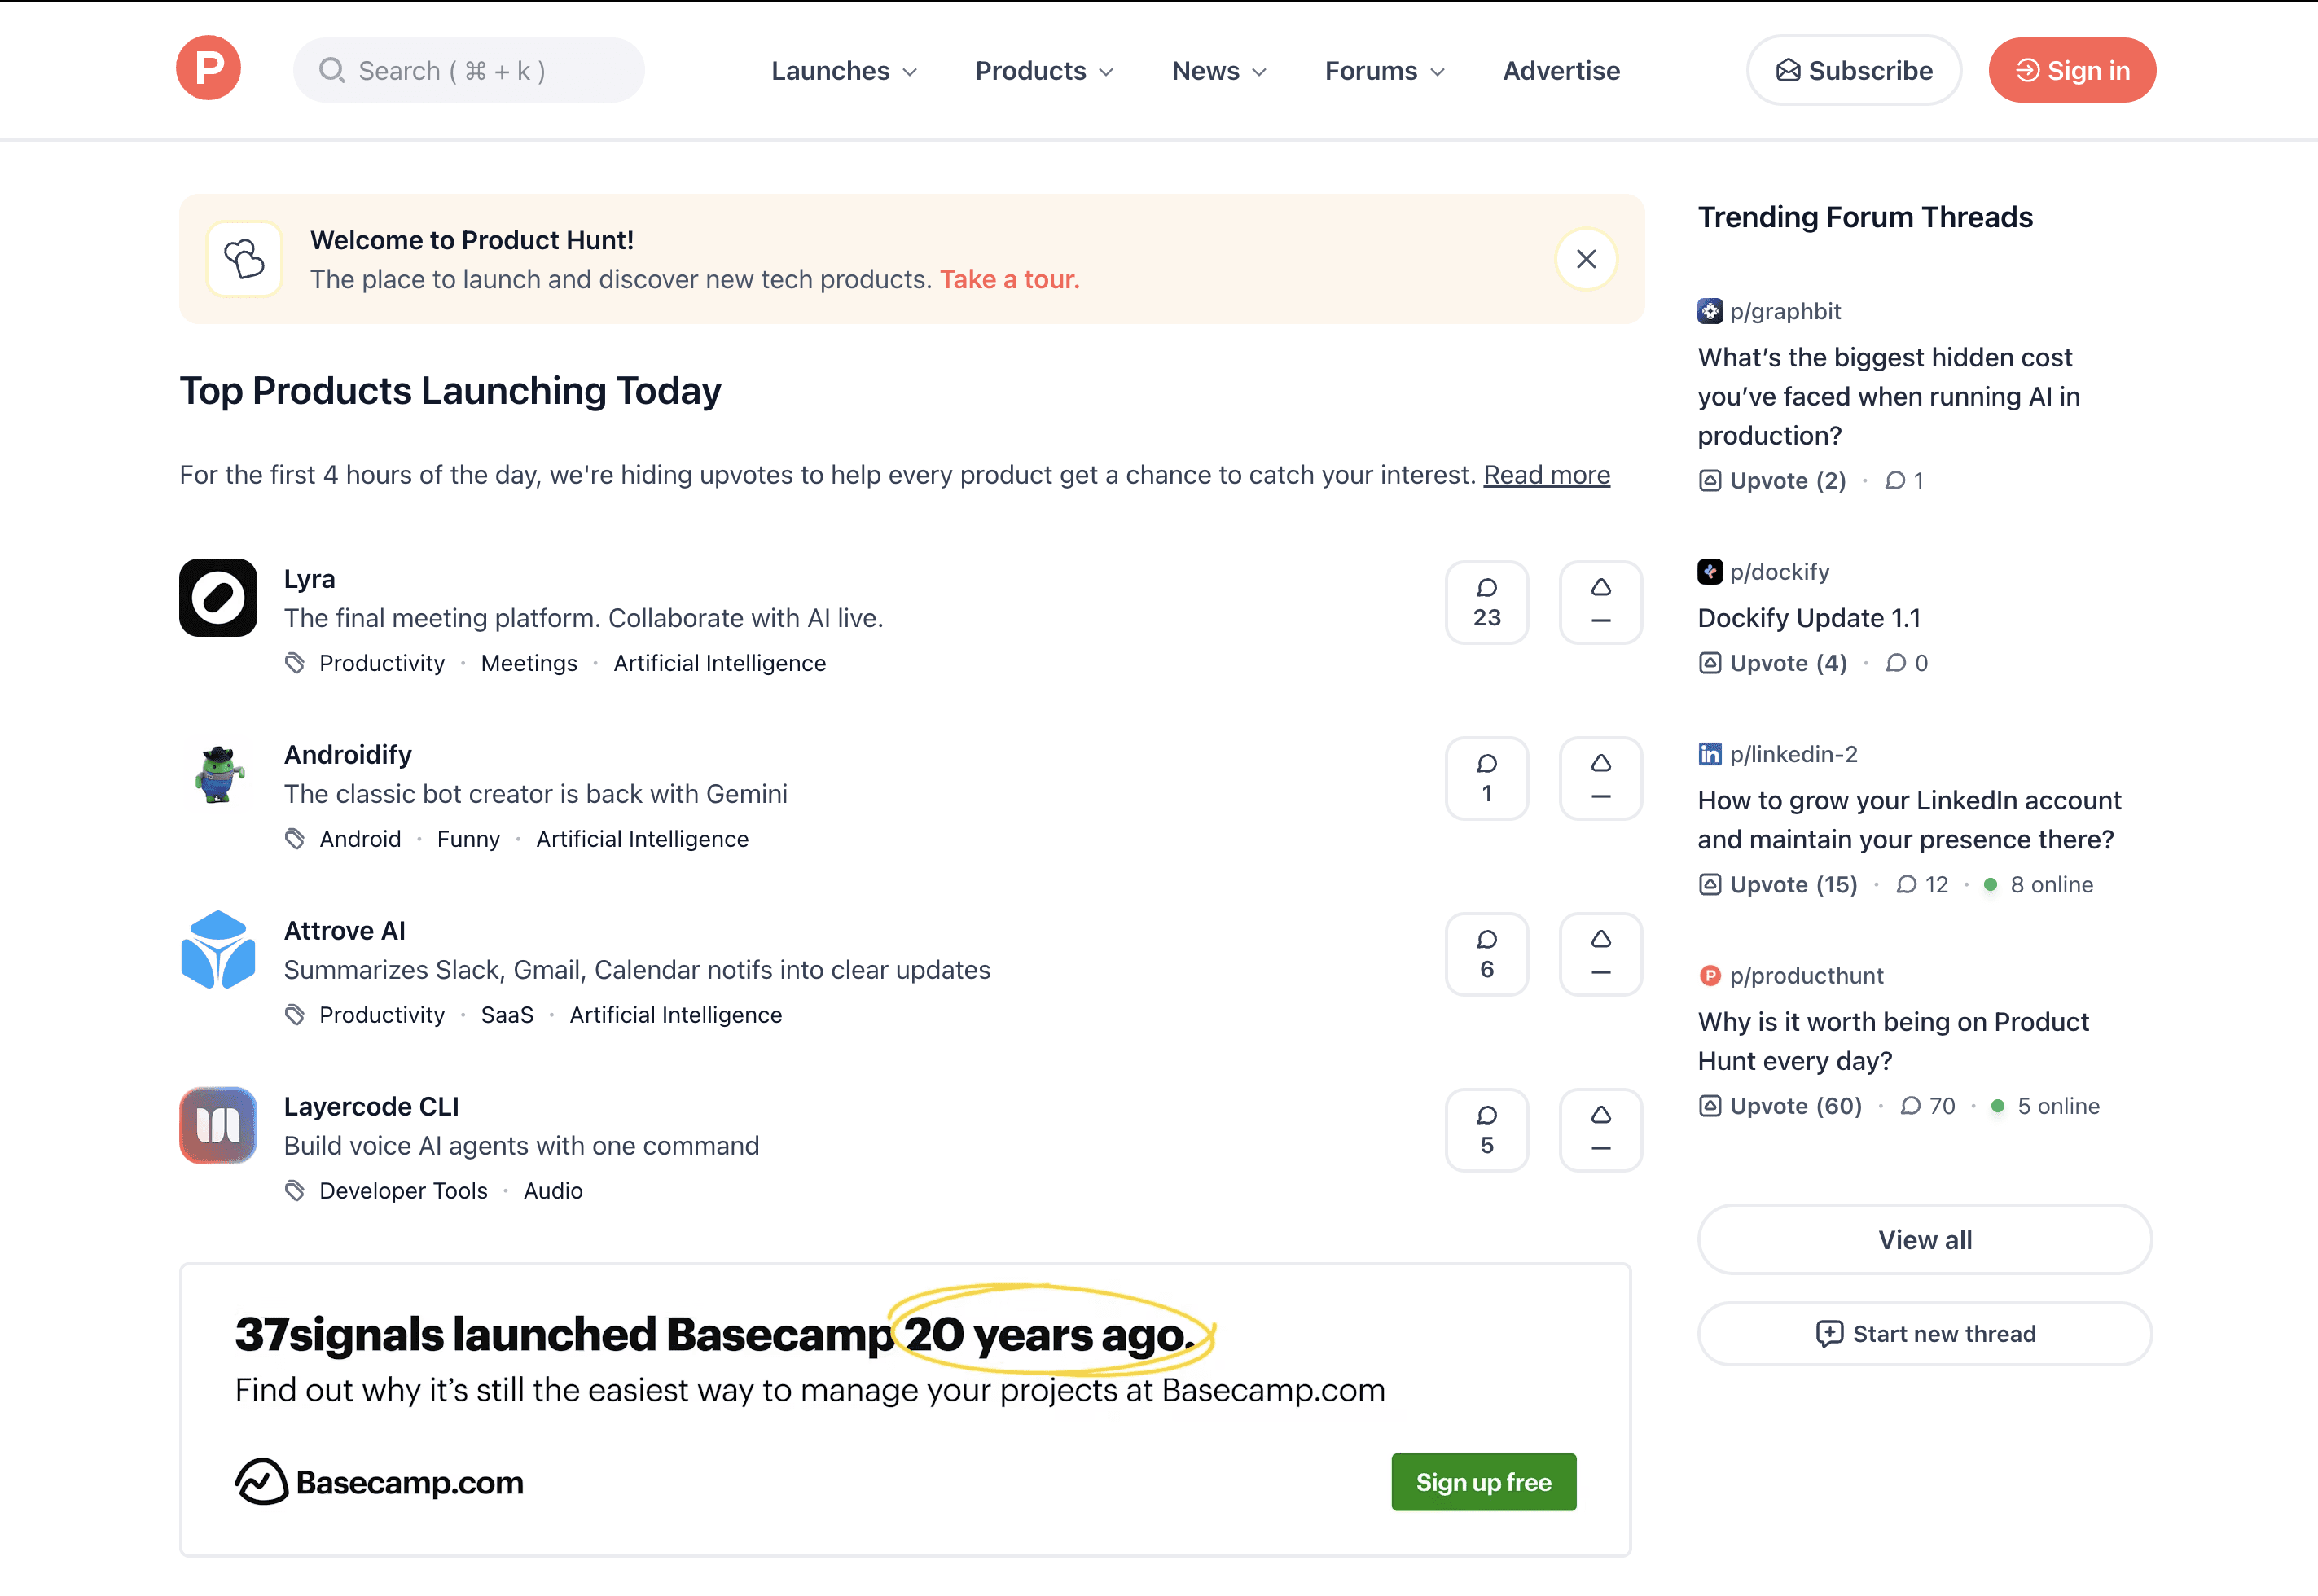Upvote the LinkedIn account growth thread
This screenshot has height=1596, width=2318.
(x=1777, y=885)
